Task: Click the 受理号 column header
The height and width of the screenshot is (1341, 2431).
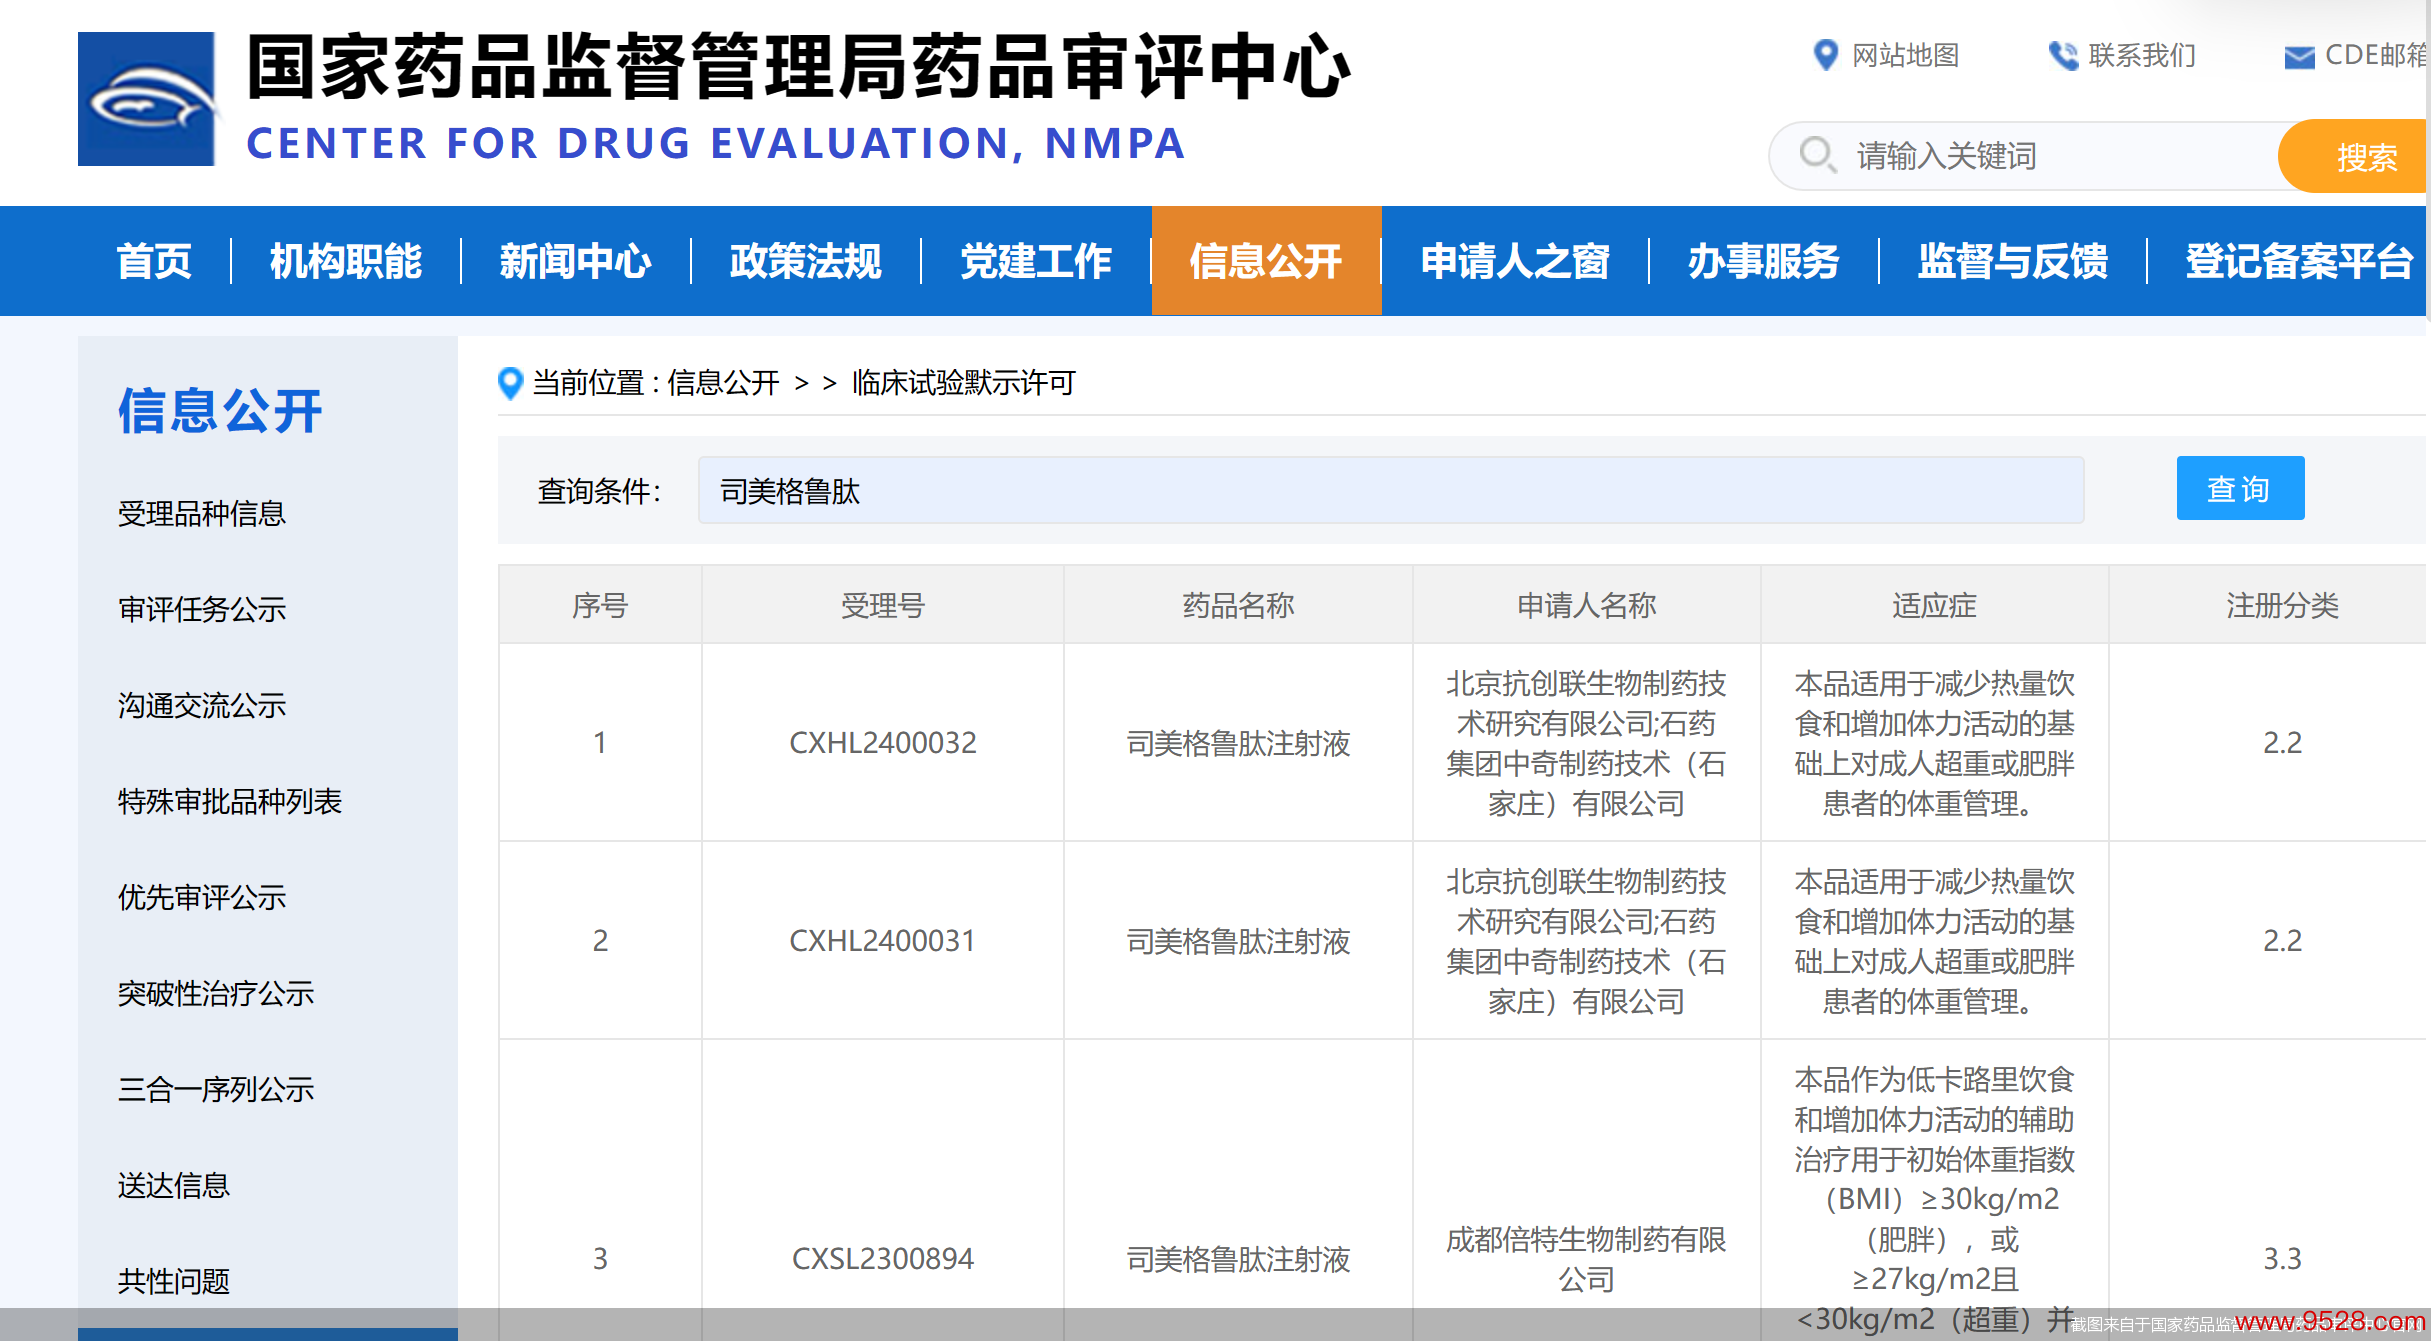Action: [883, 605]
